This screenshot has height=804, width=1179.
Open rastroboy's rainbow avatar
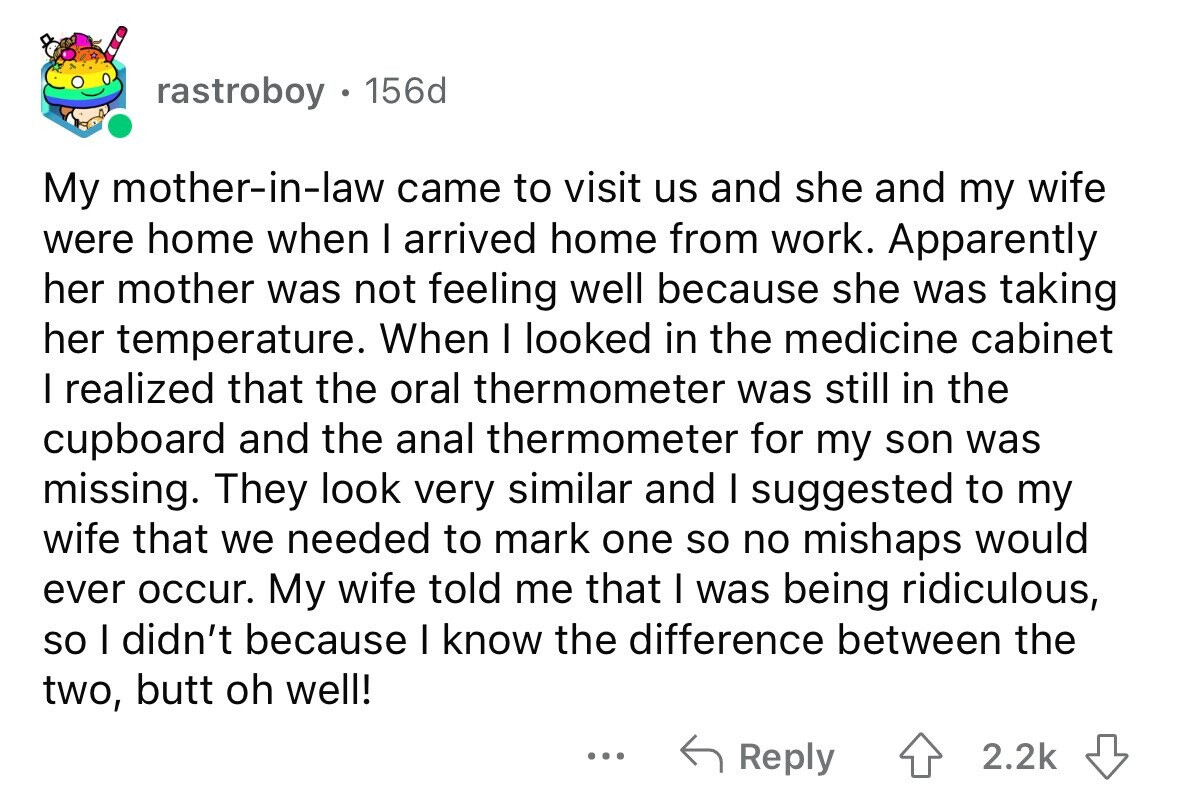(83, 84)
